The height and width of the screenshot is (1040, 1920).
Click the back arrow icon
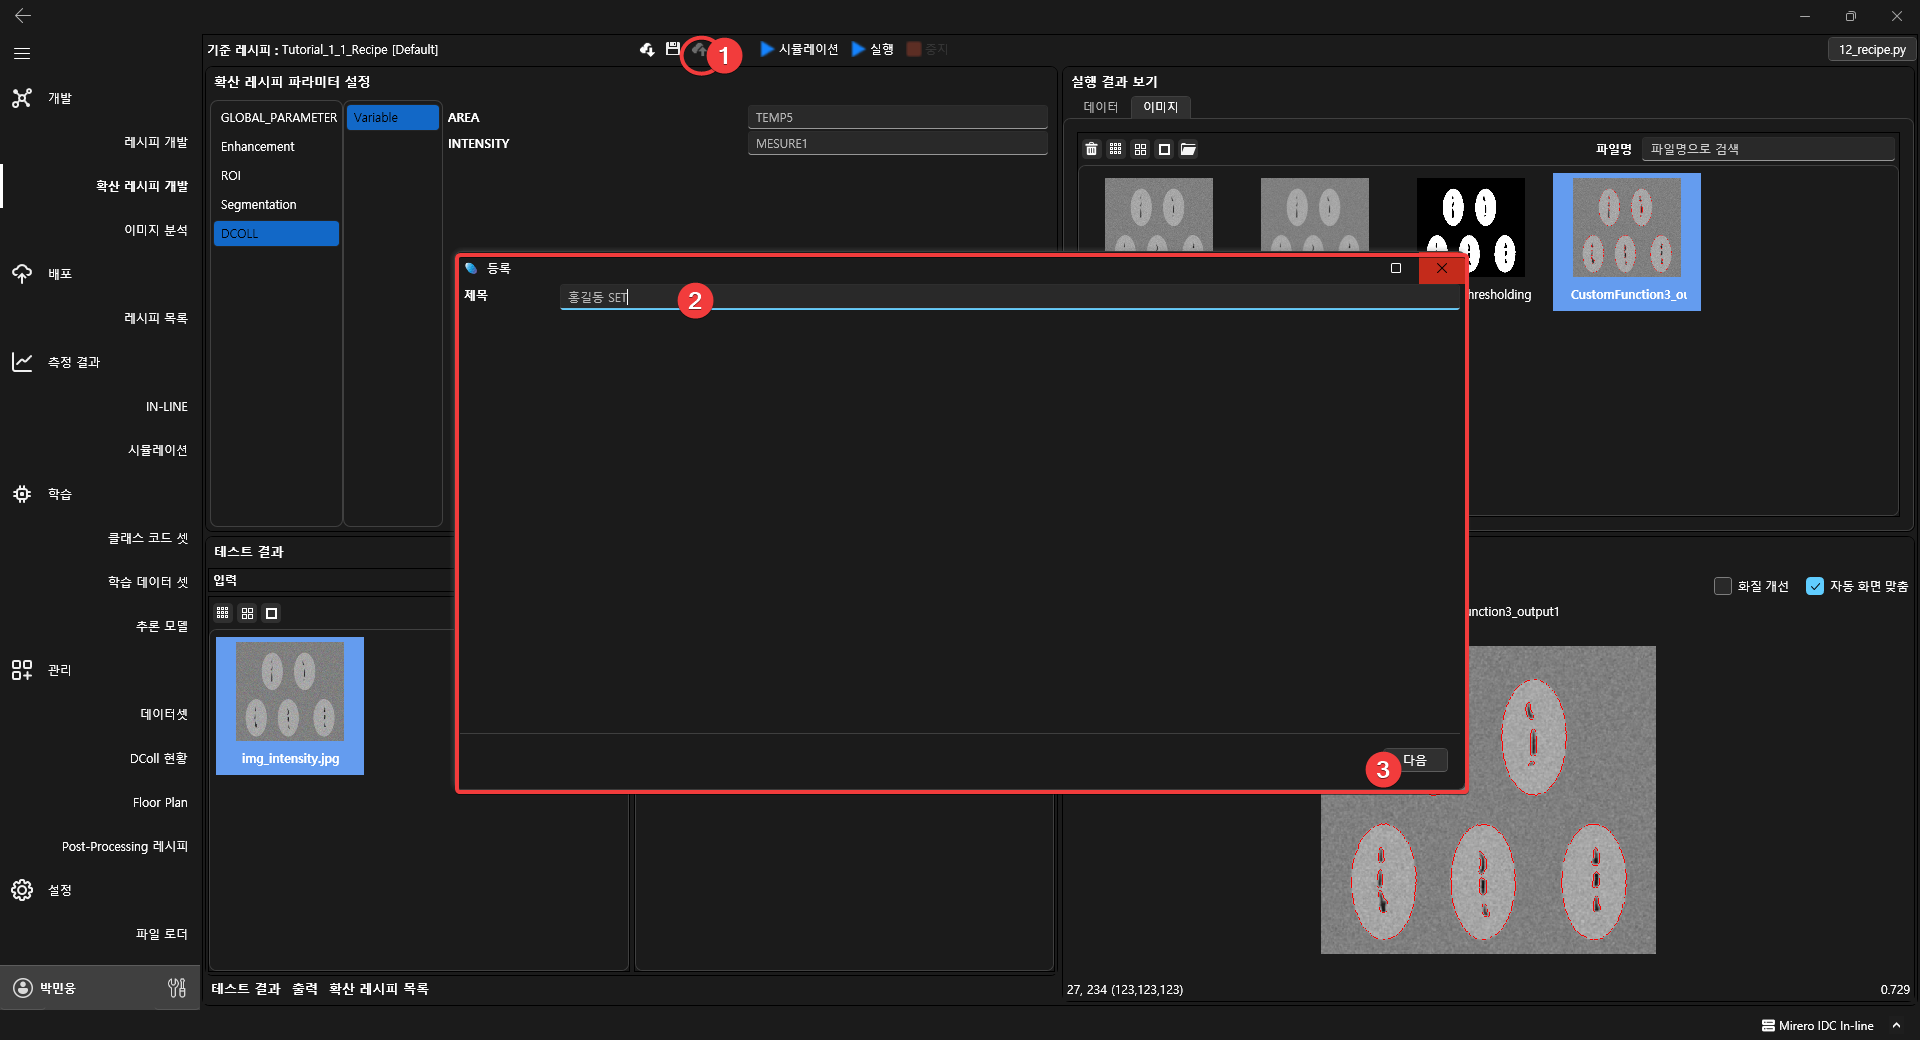click(22, 16)
